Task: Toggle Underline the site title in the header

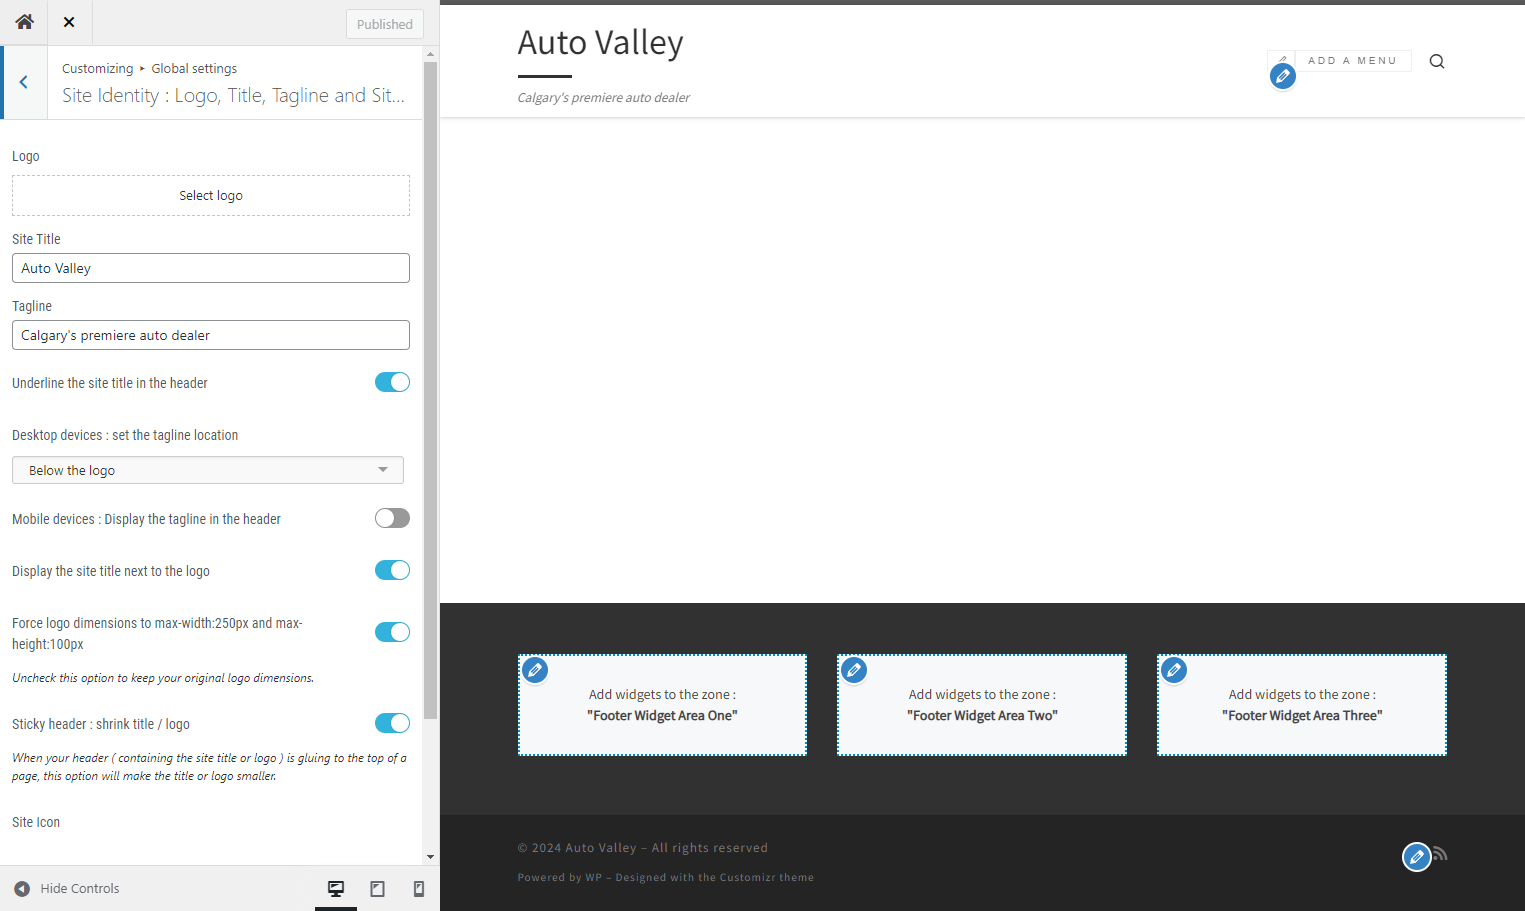Action: [392, 382]
